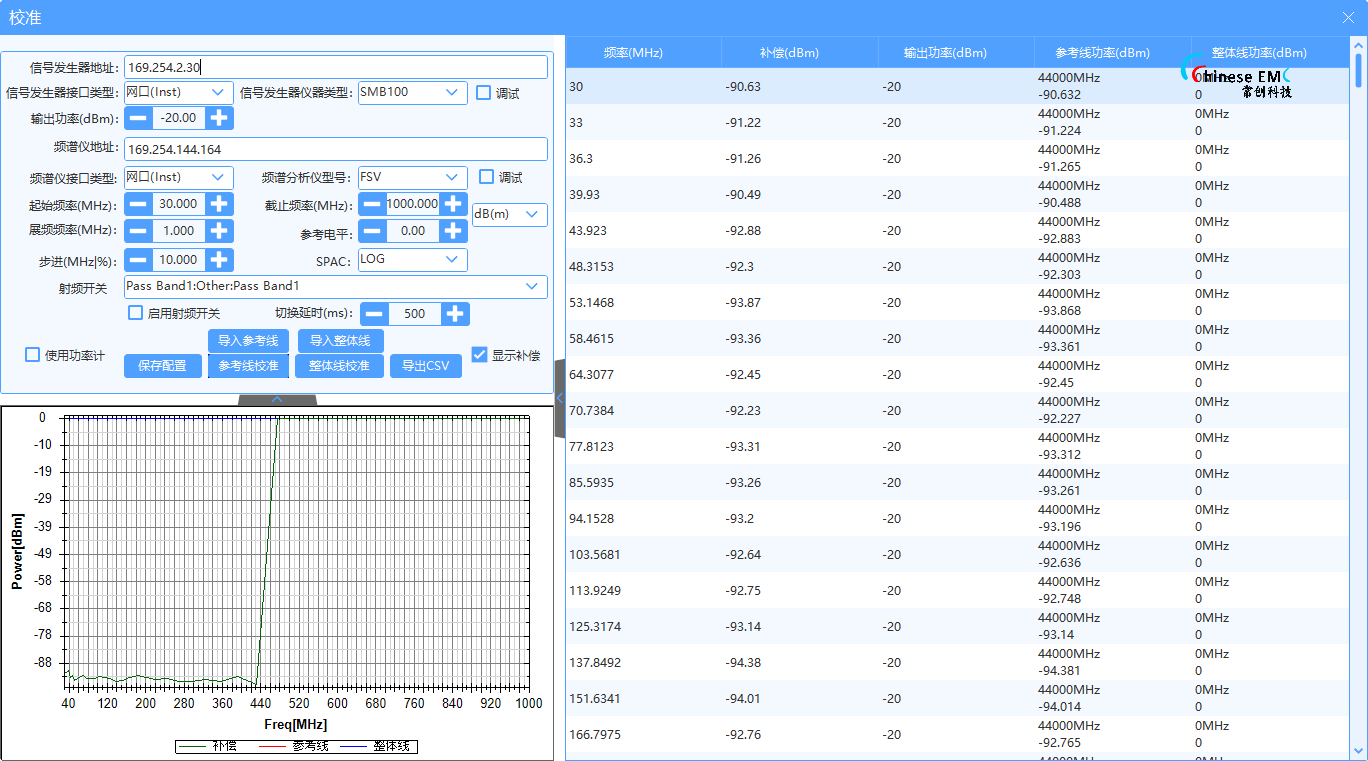Click spectrum analyzer address field 169.254.144.164
The image size is (1368, 761).
(336, 149)
